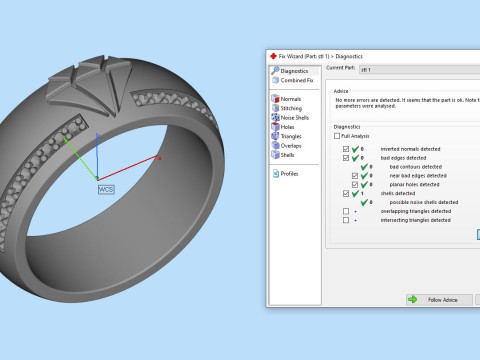Toggle near bad edges detected checkbox
Viewport: 480px width, 360px height.
[x=355, y=176]
